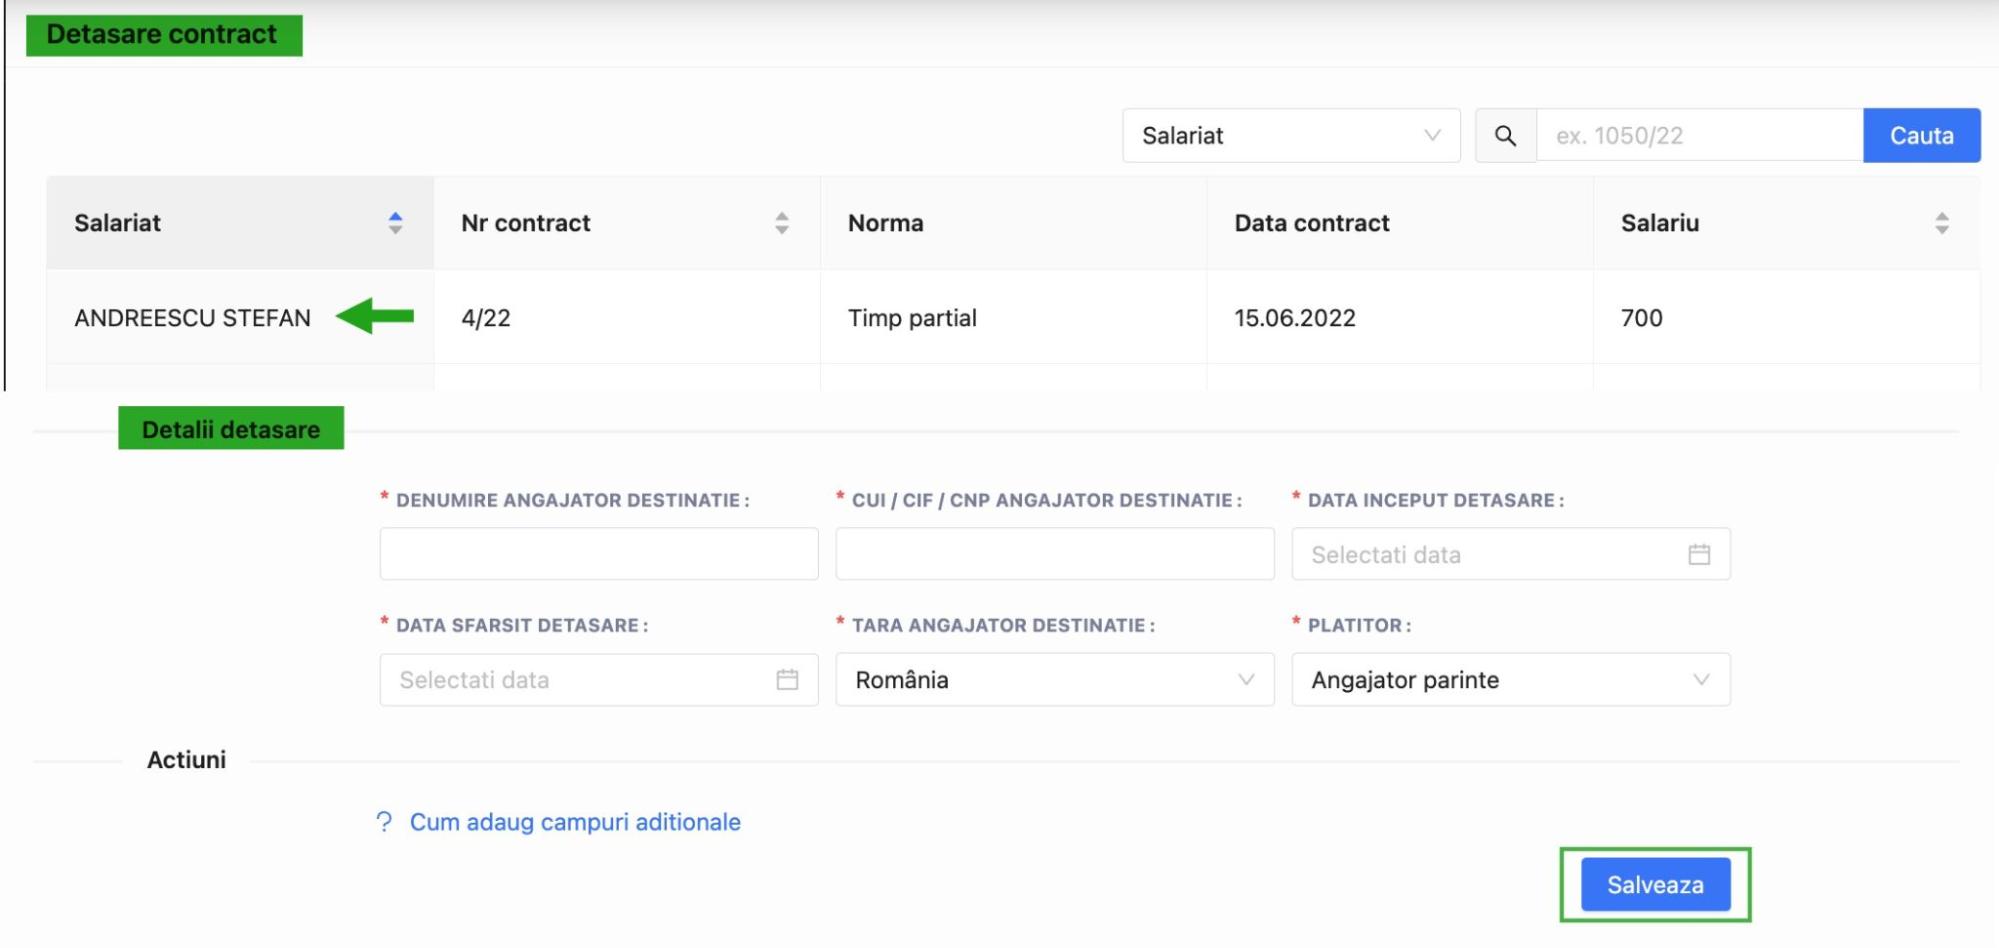Click the question mark help icon
Screen dimensions: 1999x948
click(384, 822)
